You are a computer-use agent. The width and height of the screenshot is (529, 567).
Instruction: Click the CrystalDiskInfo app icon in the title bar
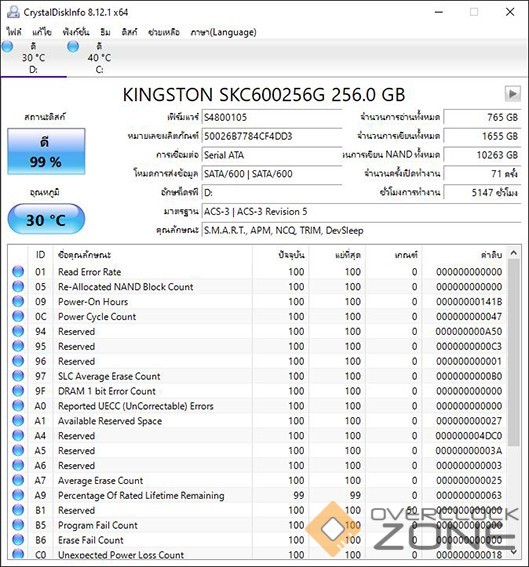point(13,12)
